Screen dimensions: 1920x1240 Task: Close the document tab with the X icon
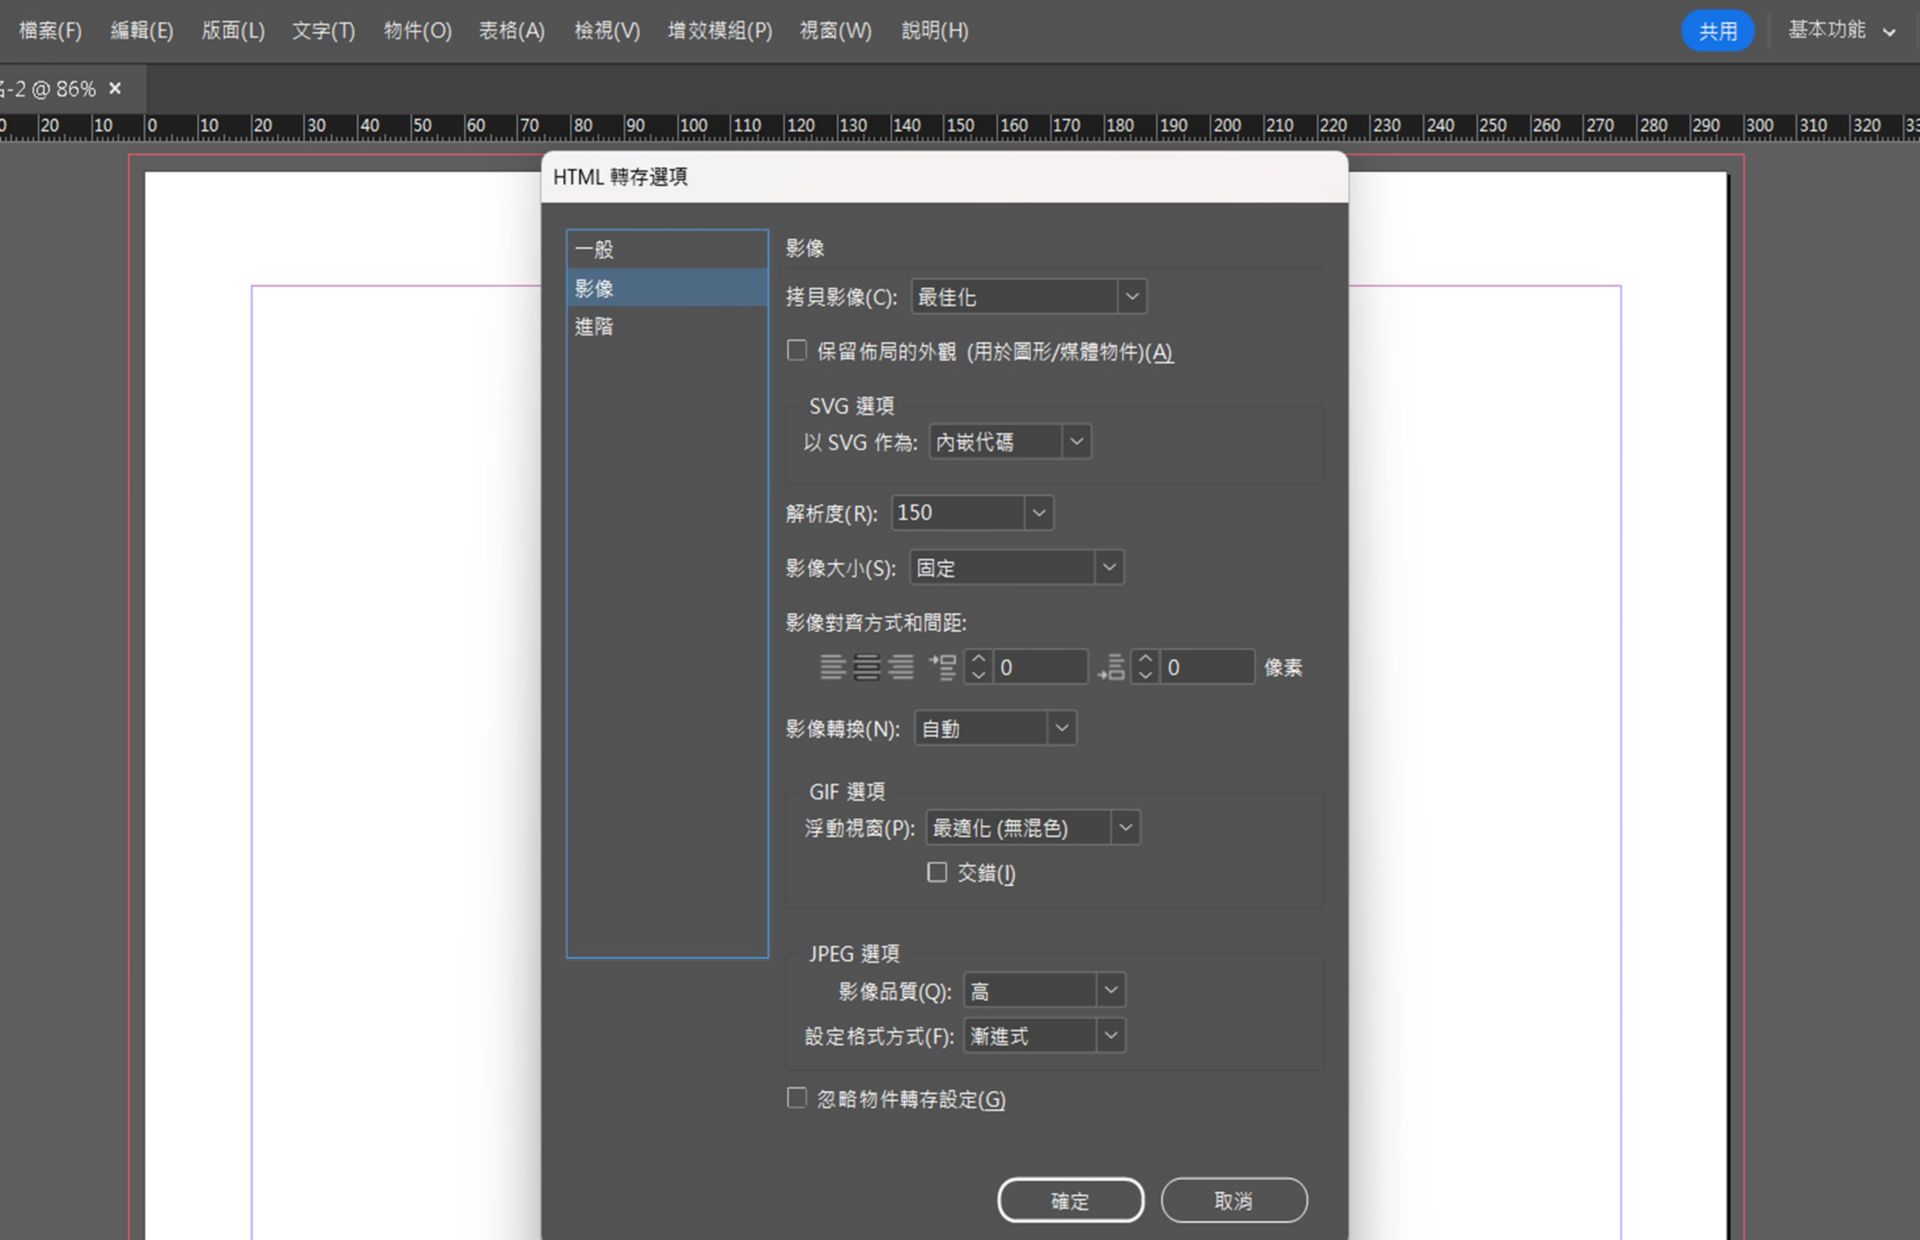click(x=115, y=89)
